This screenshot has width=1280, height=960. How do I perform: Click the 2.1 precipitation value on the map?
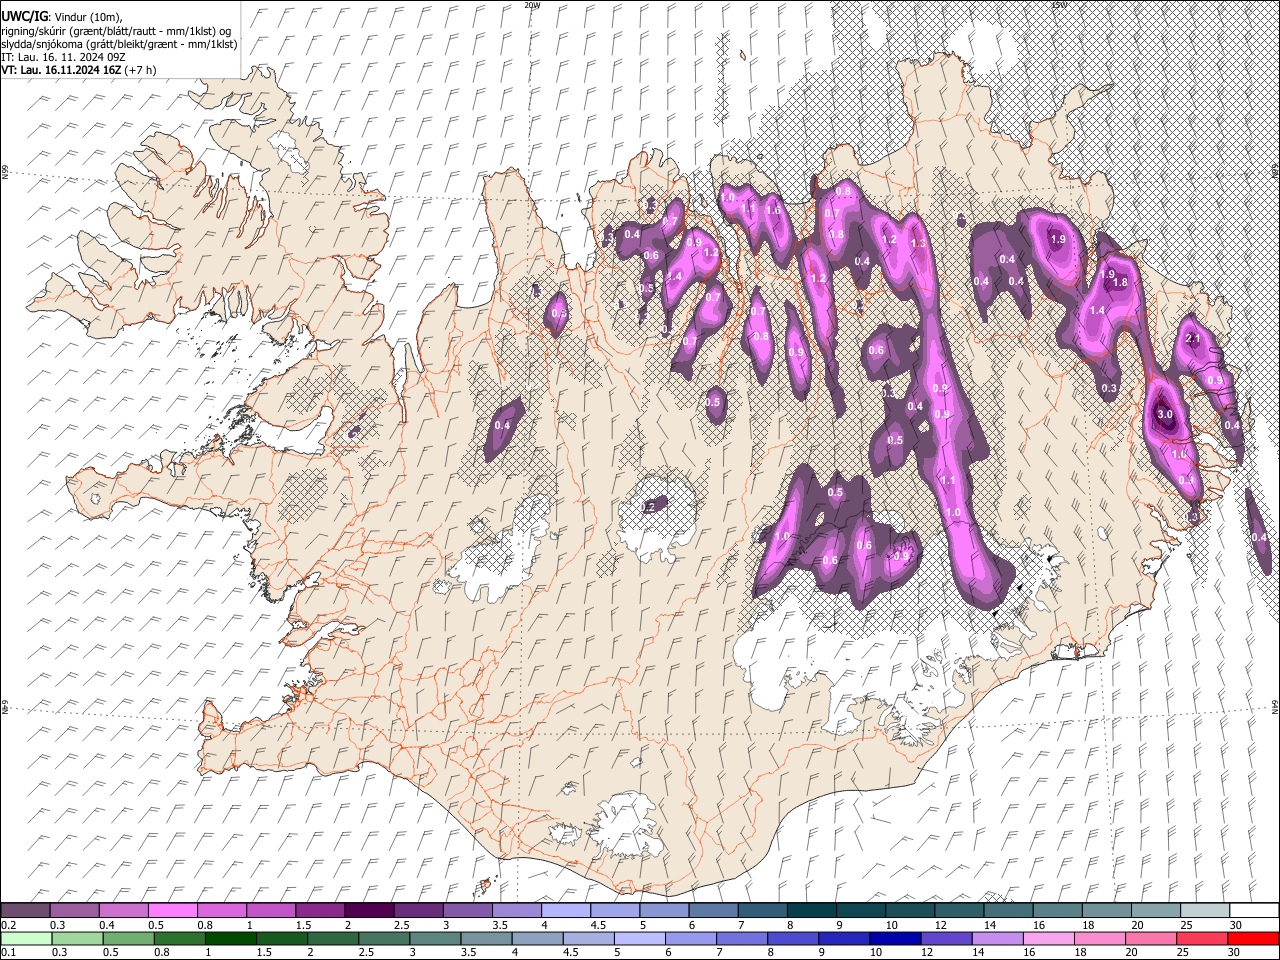[1192, 339]
